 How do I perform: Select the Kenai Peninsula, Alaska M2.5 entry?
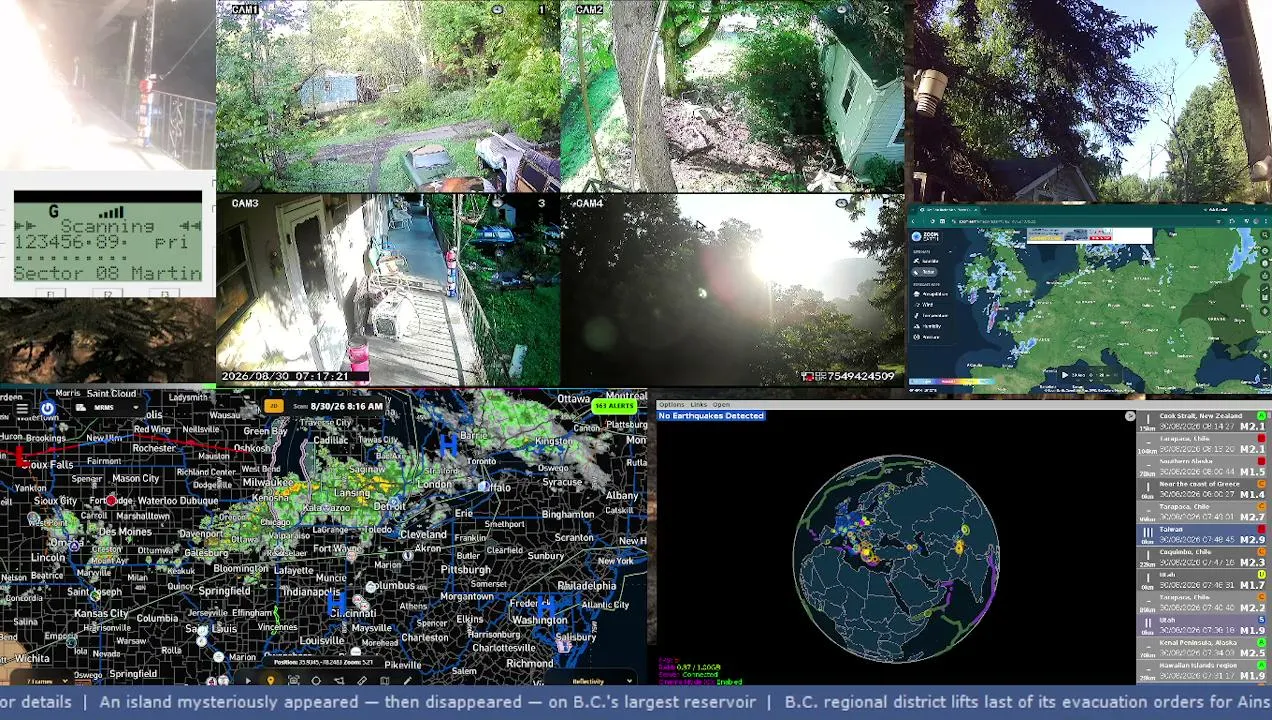[1203, 648]
